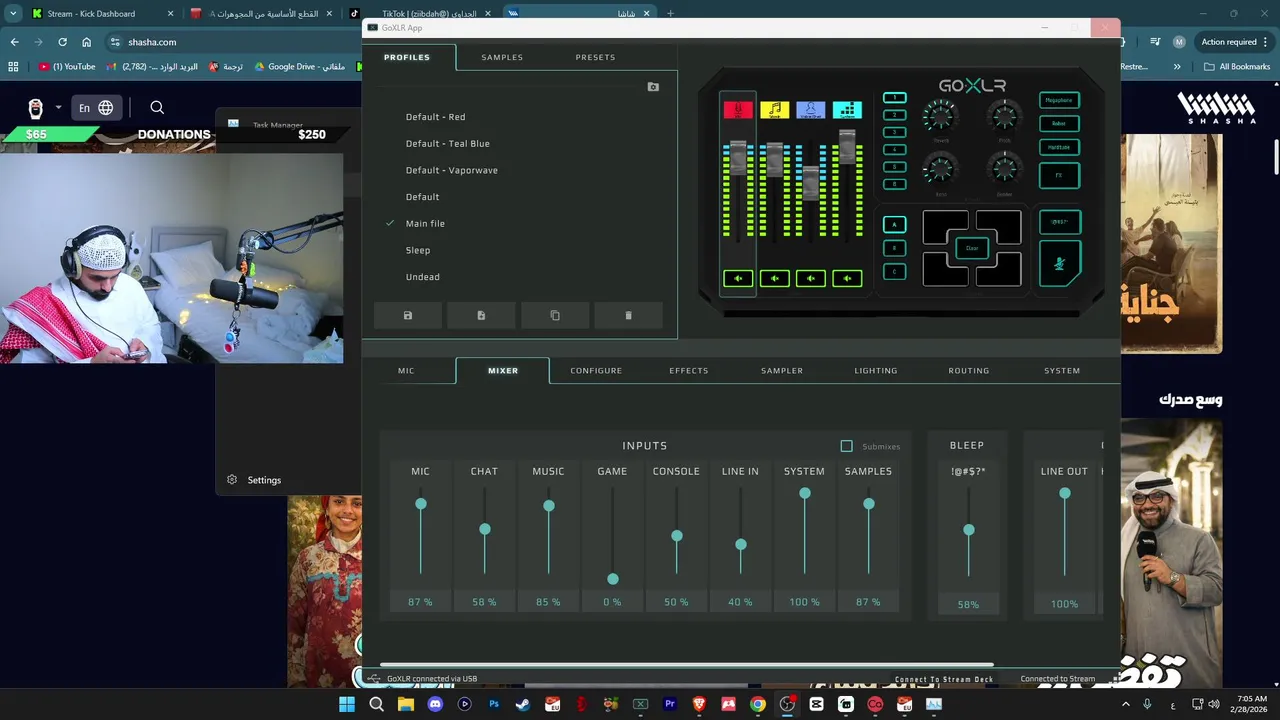Switch to the Samples tab

tap(502, 57)
